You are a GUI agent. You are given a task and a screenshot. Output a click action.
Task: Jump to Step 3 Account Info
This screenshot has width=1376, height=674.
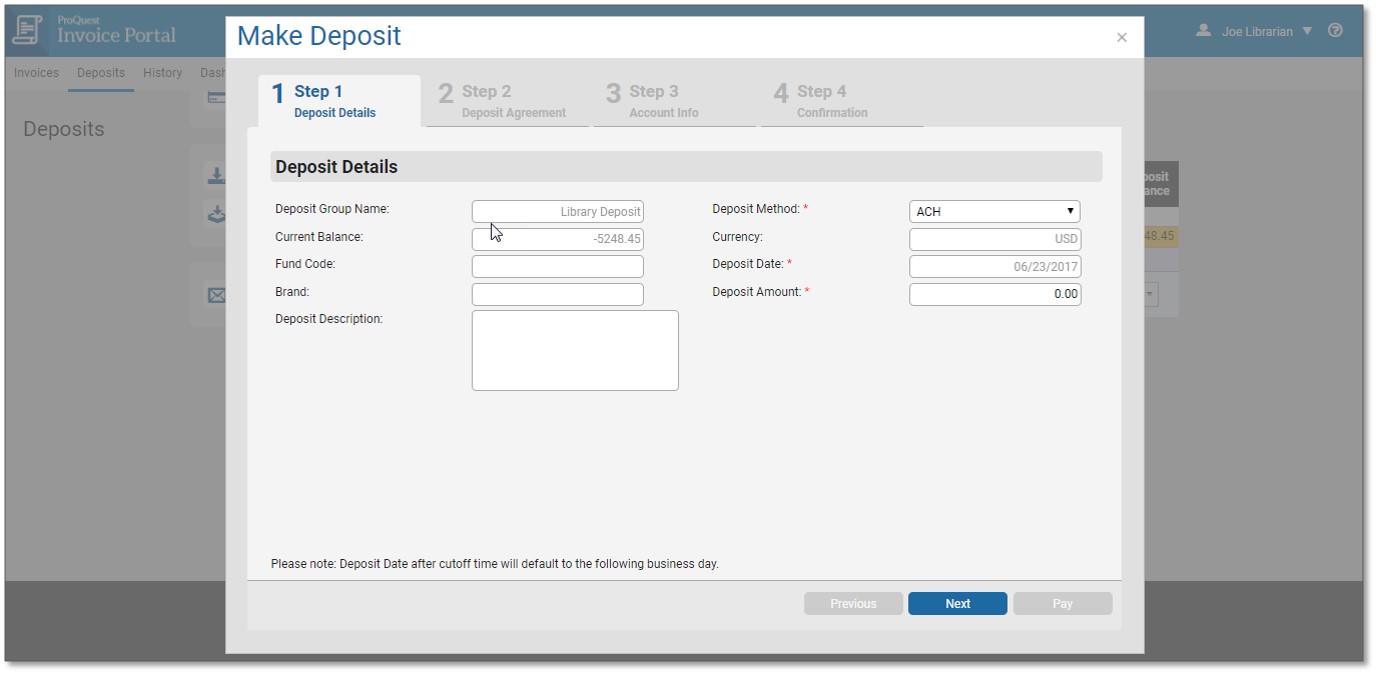tap(674, 101)
